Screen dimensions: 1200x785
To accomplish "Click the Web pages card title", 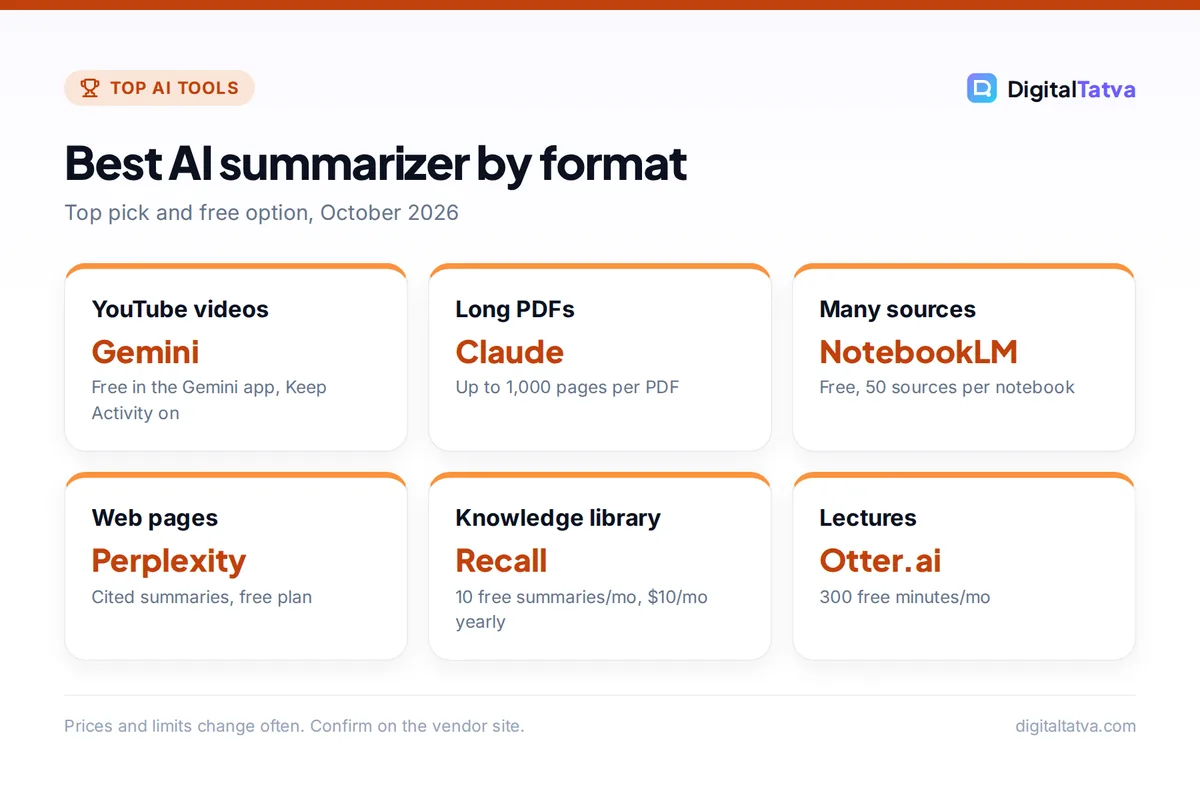I will point(155,518).
